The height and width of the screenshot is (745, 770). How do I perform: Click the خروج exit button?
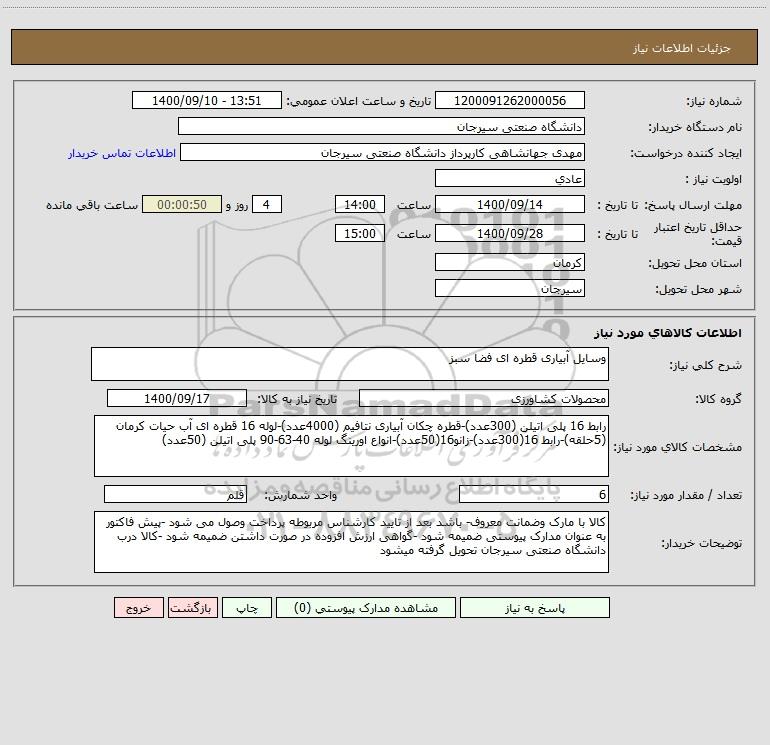pyautogui.click(x=138, y=608)
